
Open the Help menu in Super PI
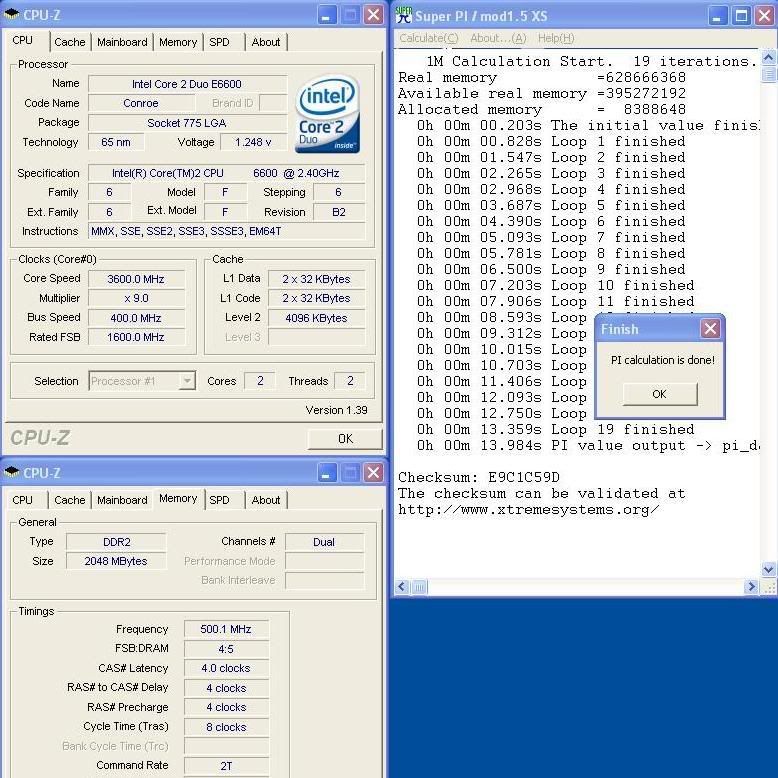(556, 38)
